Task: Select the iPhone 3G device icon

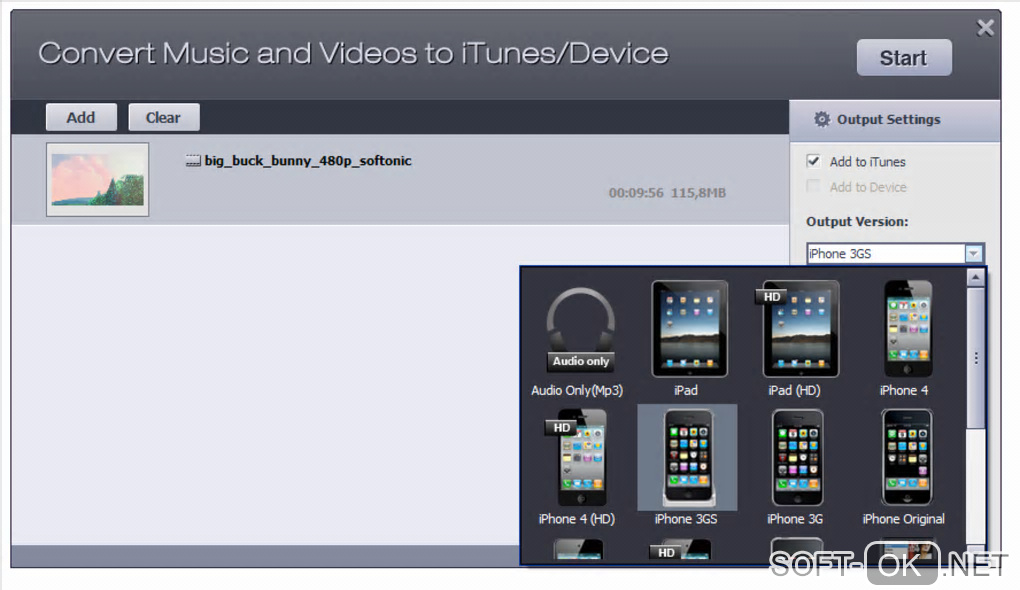Action: (x=797, y=458)
